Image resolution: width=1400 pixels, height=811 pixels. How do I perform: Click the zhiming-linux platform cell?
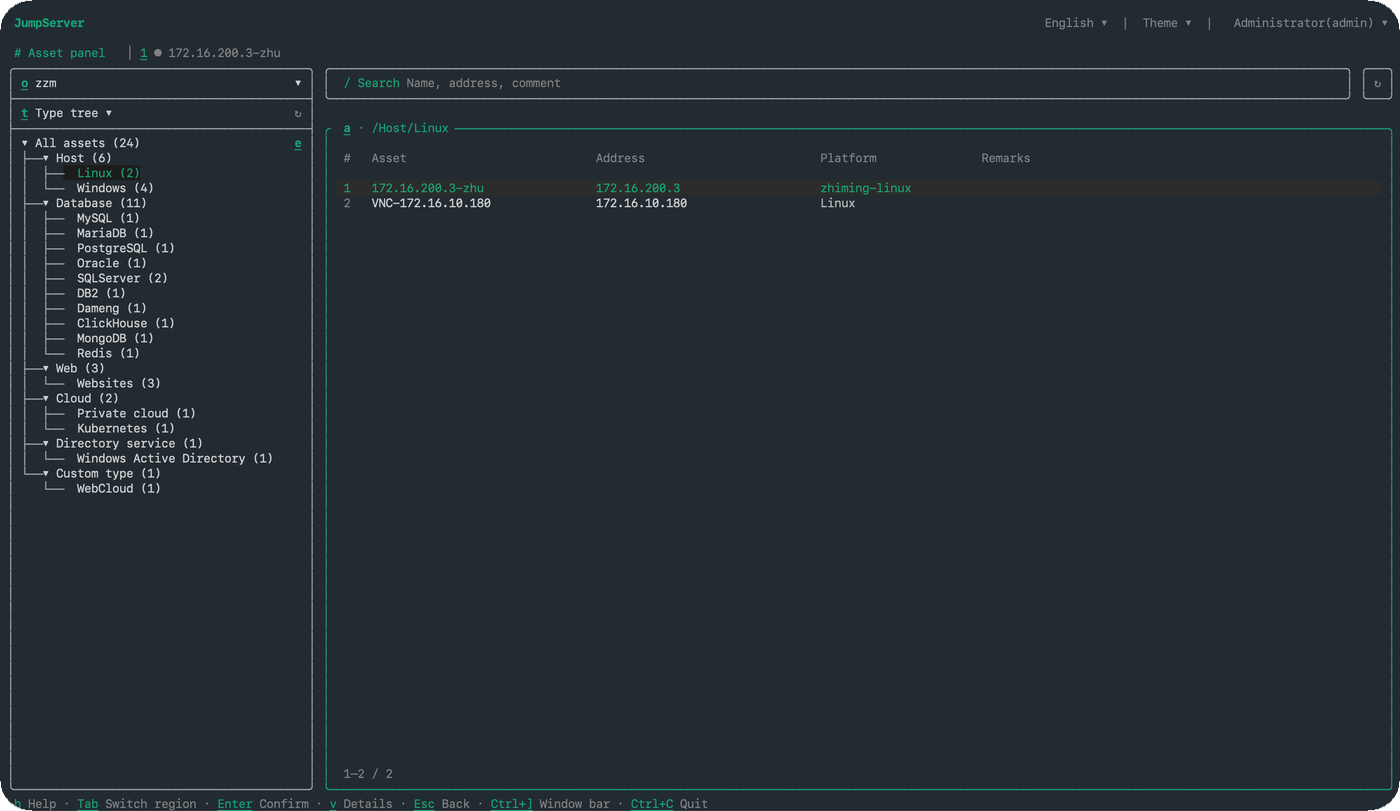click(866, 189)
